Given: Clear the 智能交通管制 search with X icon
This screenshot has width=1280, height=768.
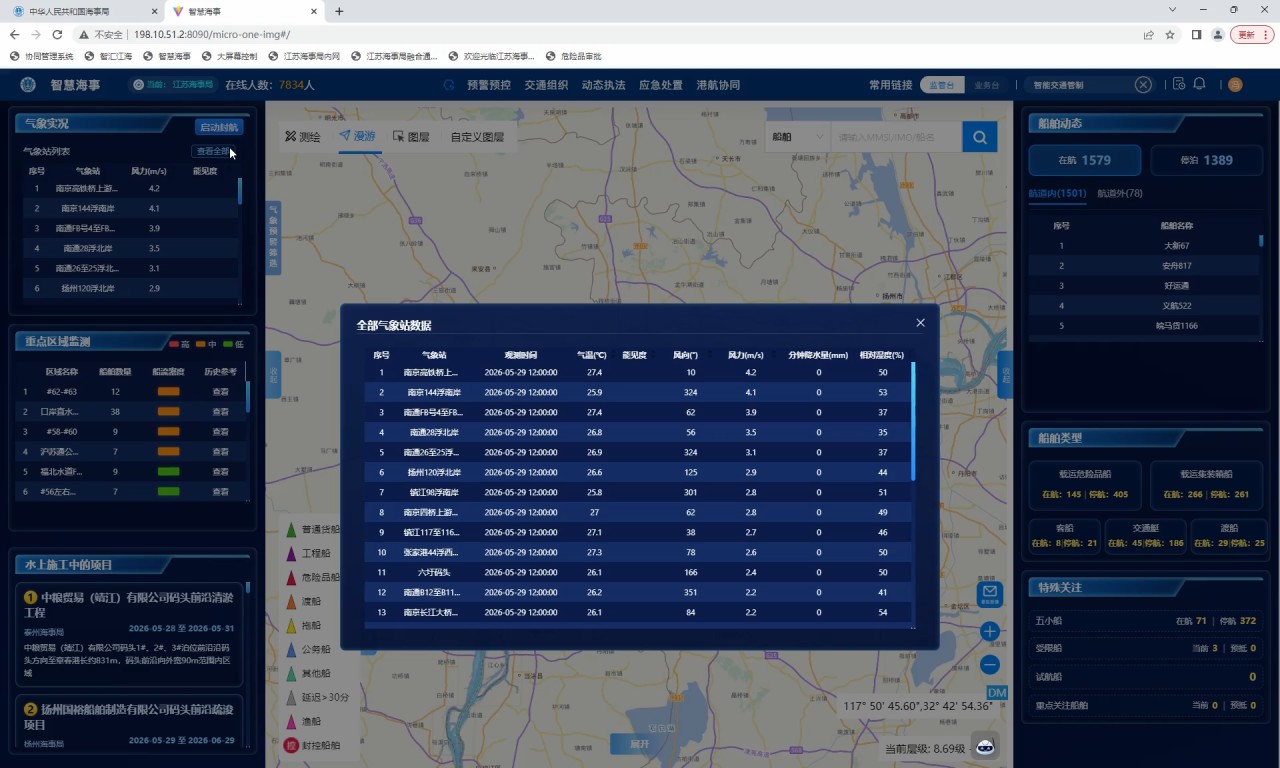Looking at the screenshot, I should coord(1143,85).
